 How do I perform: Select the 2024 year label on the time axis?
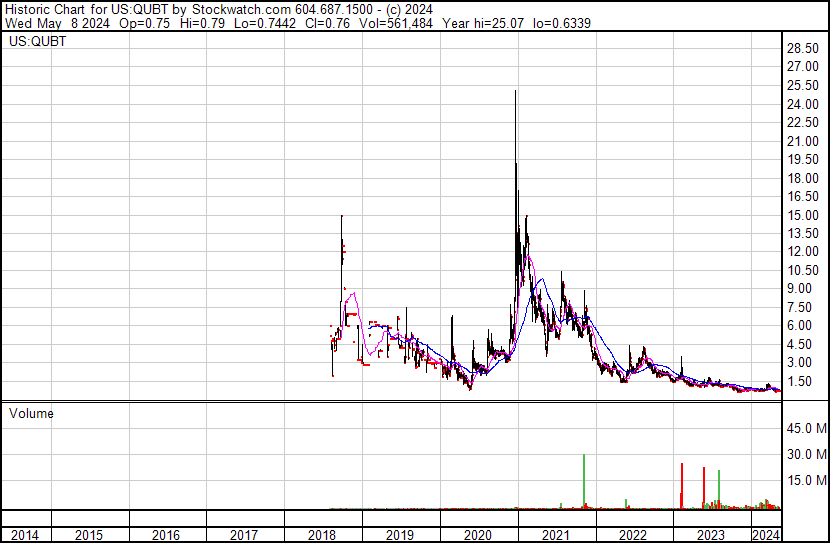click(x=765, y=535)
